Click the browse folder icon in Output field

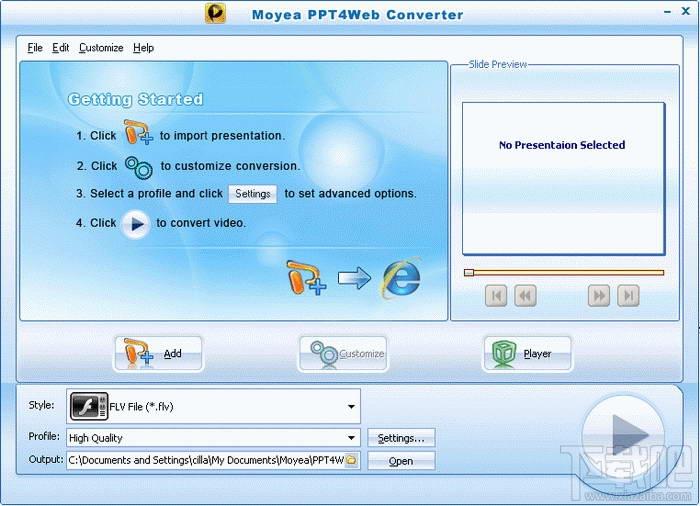[351, 460]
